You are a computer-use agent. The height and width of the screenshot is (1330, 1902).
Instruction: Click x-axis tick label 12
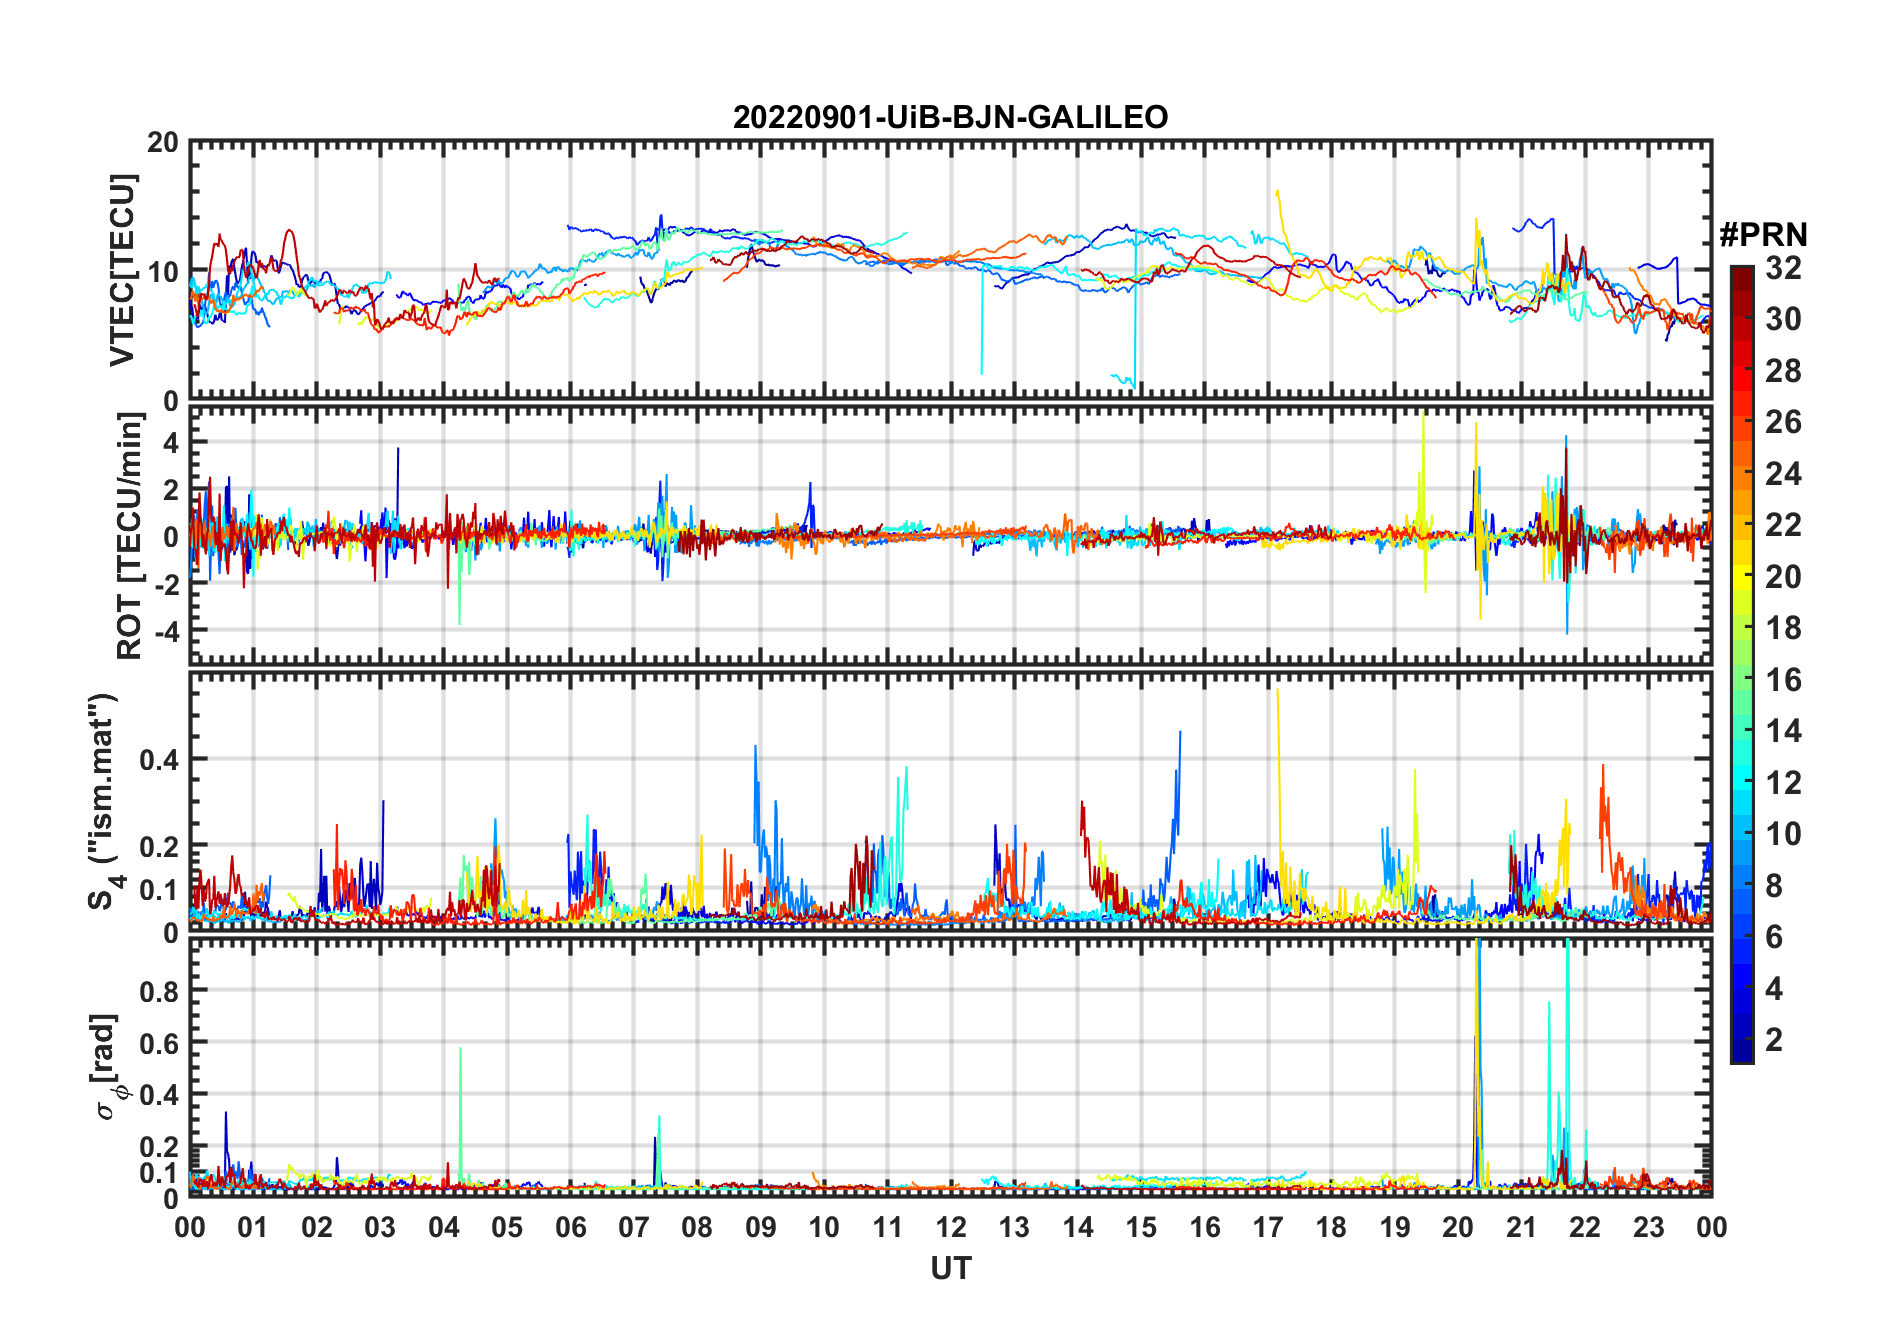pos(950,1227)
